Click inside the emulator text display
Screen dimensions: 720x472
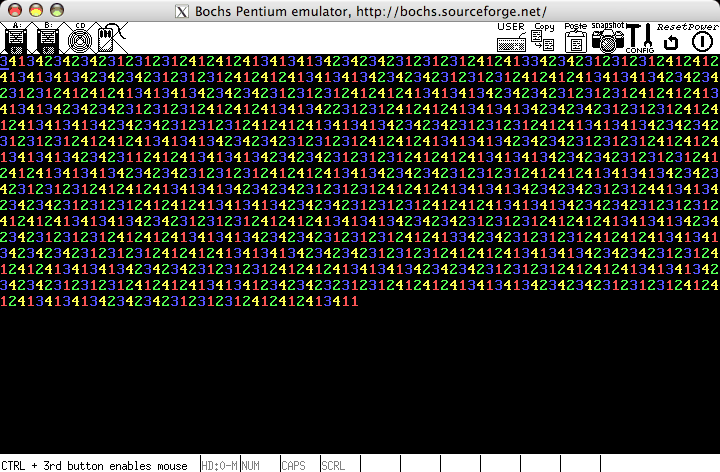pyautogui.click(x=360, y=180)
